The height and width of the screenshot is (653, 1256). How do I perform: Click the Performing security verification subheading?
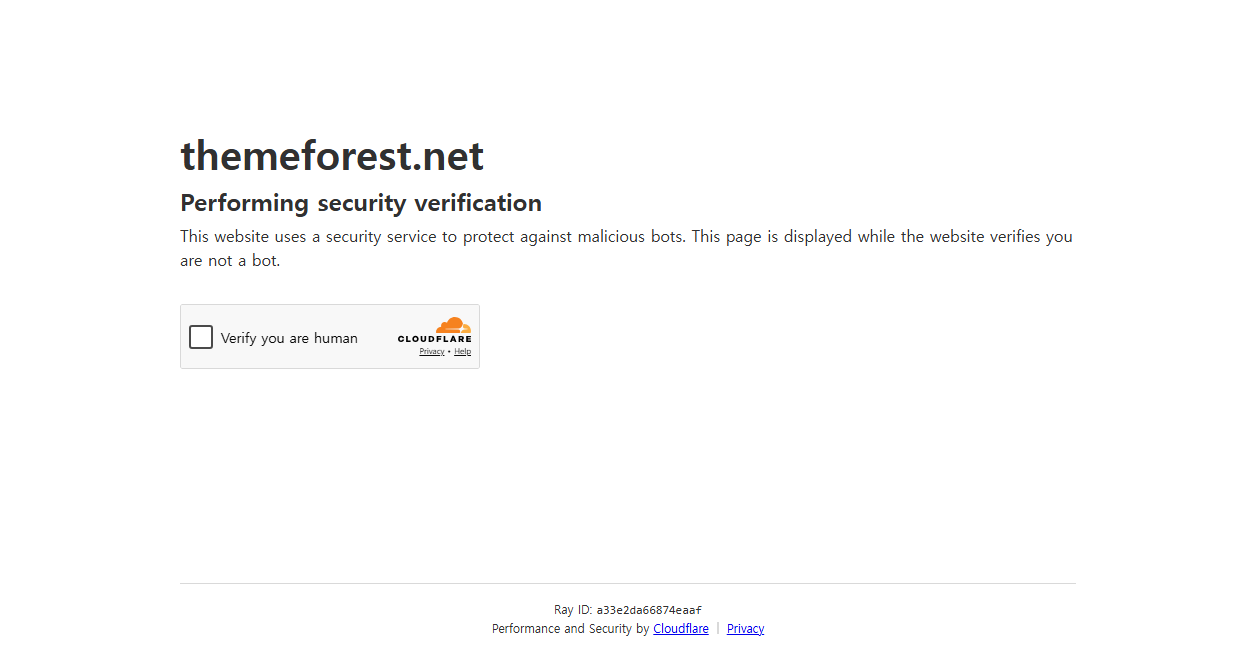(x=361, y=203)
